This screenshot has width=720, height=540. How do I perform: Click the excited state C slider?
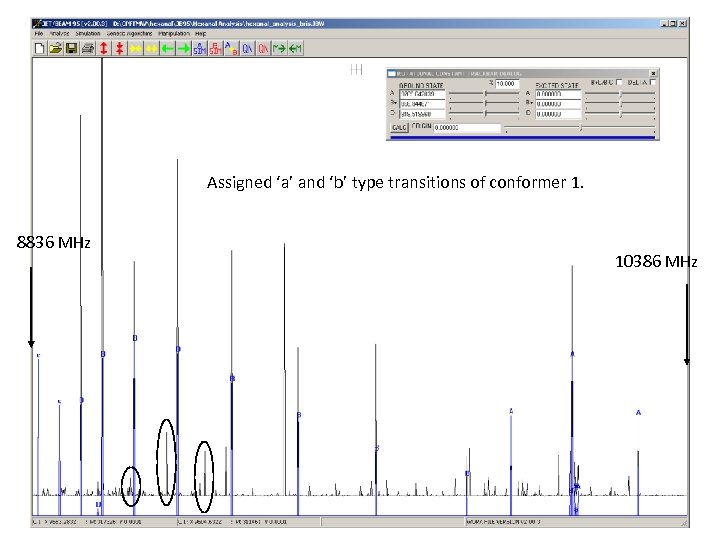[x=620, y=113]
